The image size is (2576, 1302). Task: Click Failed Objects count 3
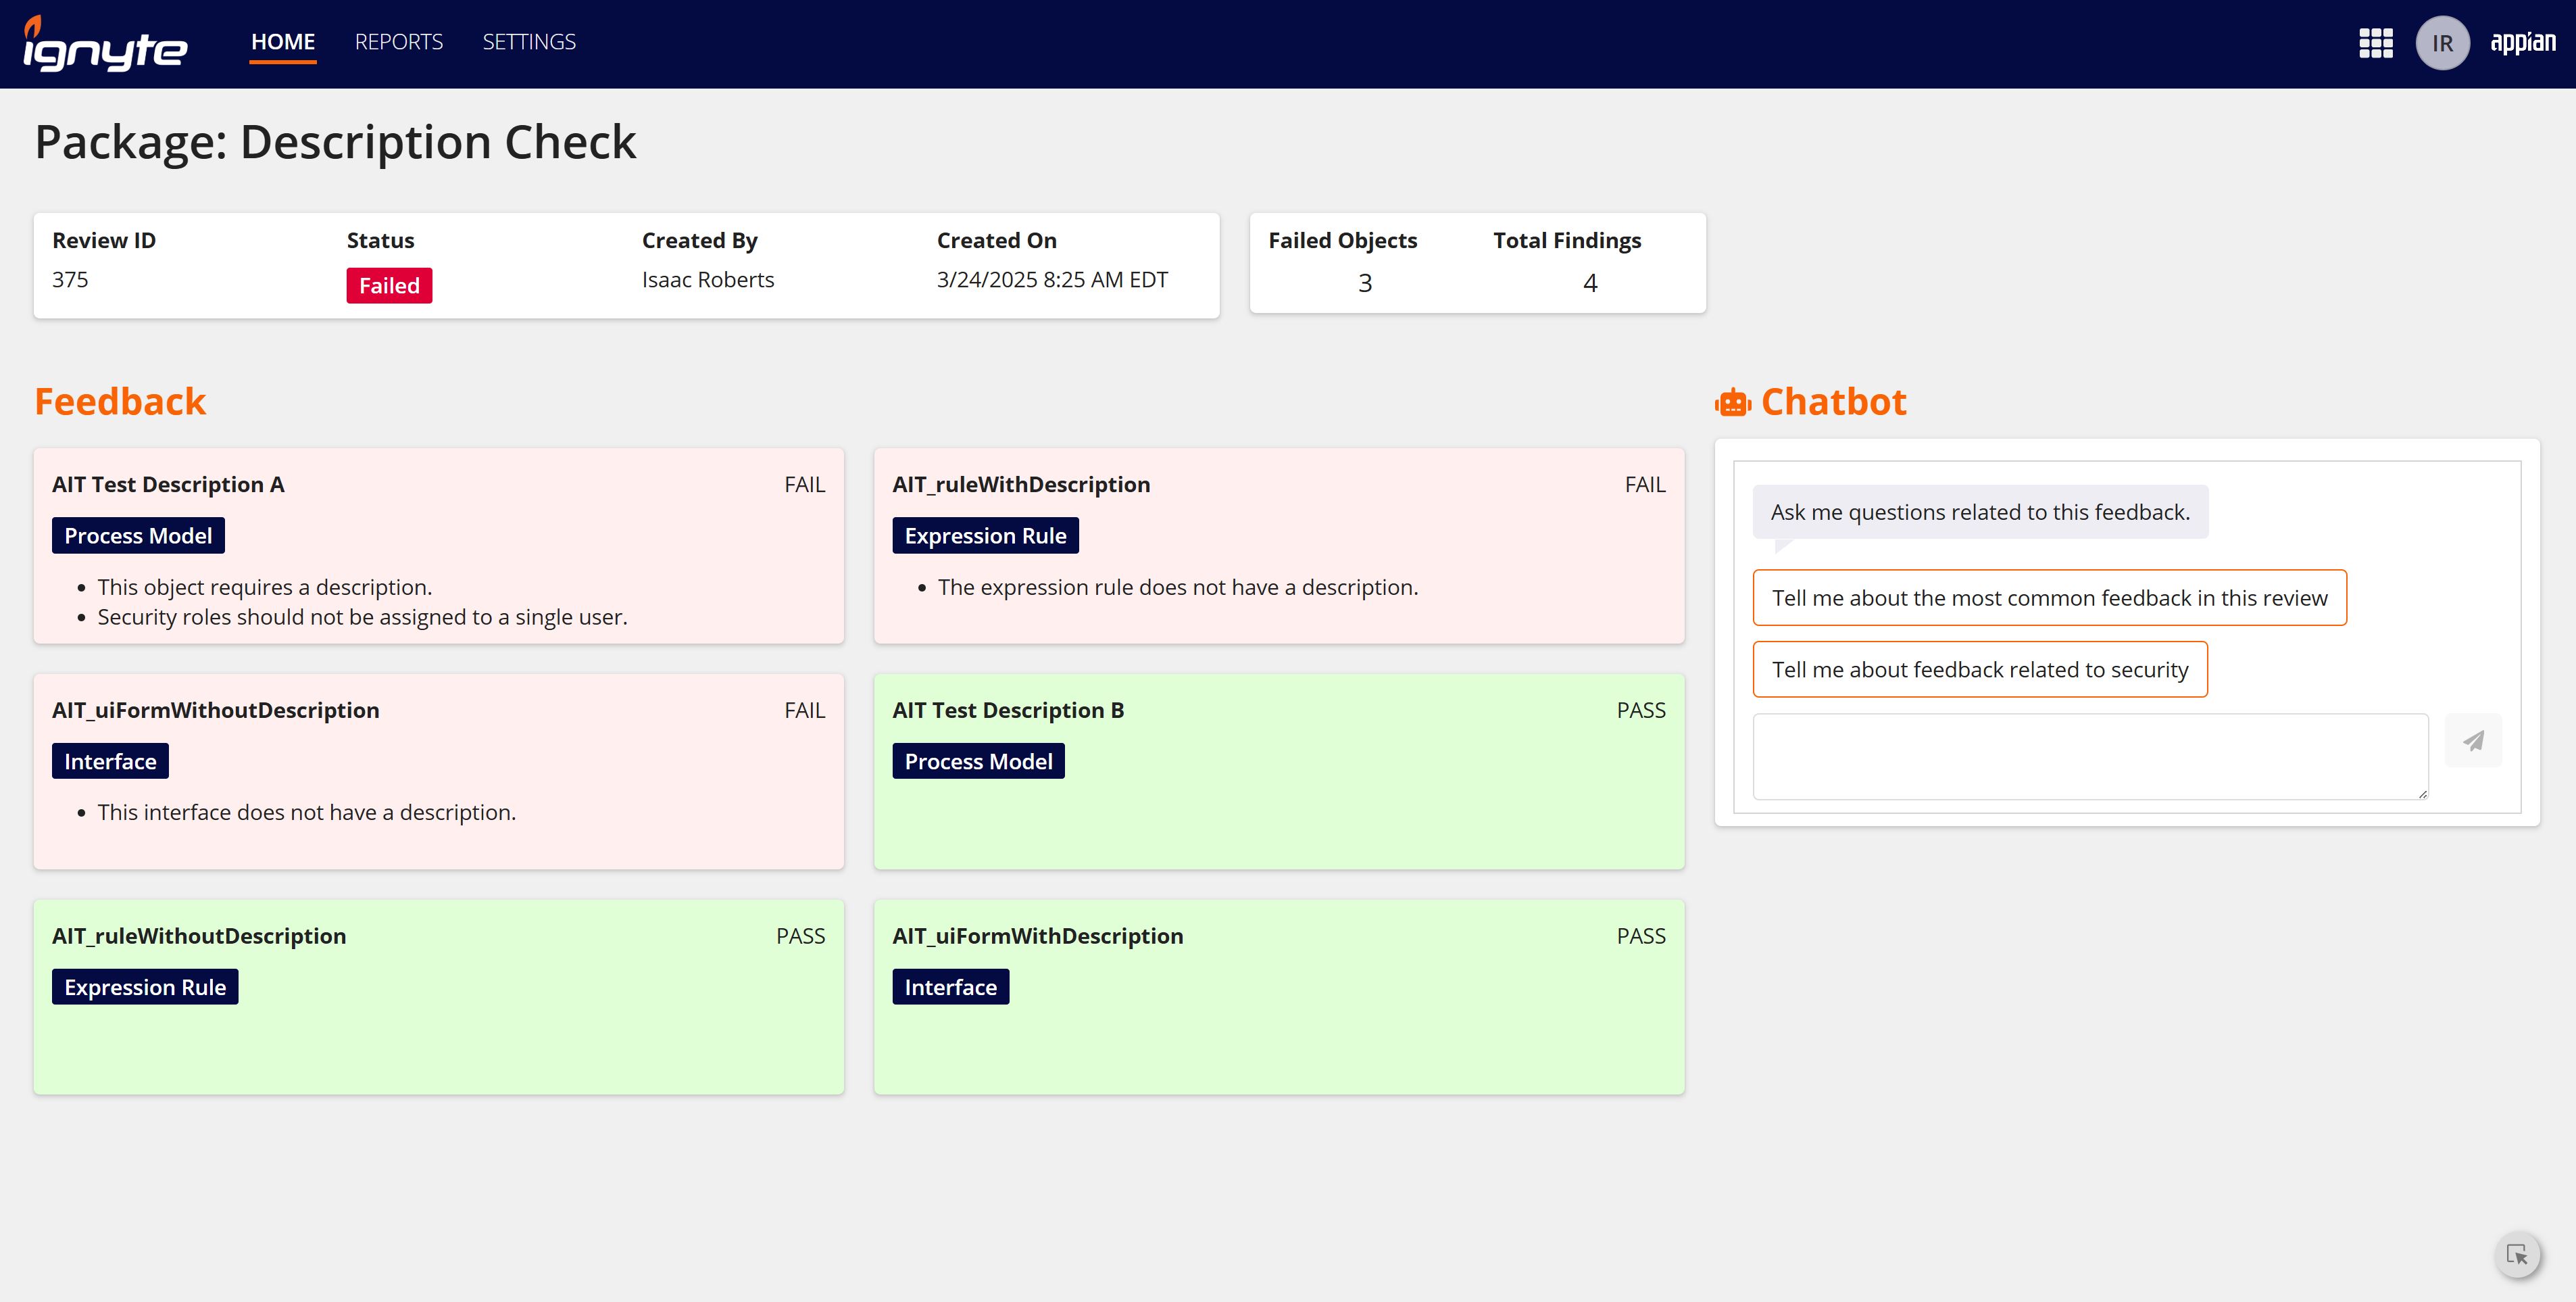pyautogui.click(x=1364, y=283)
